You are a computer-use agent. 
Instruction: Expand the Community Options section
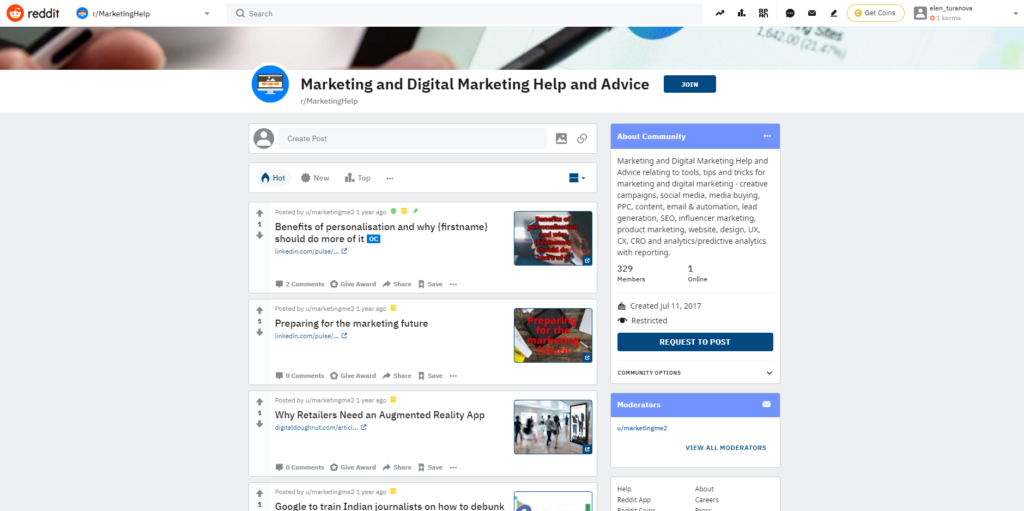click(x=768, y=373)
